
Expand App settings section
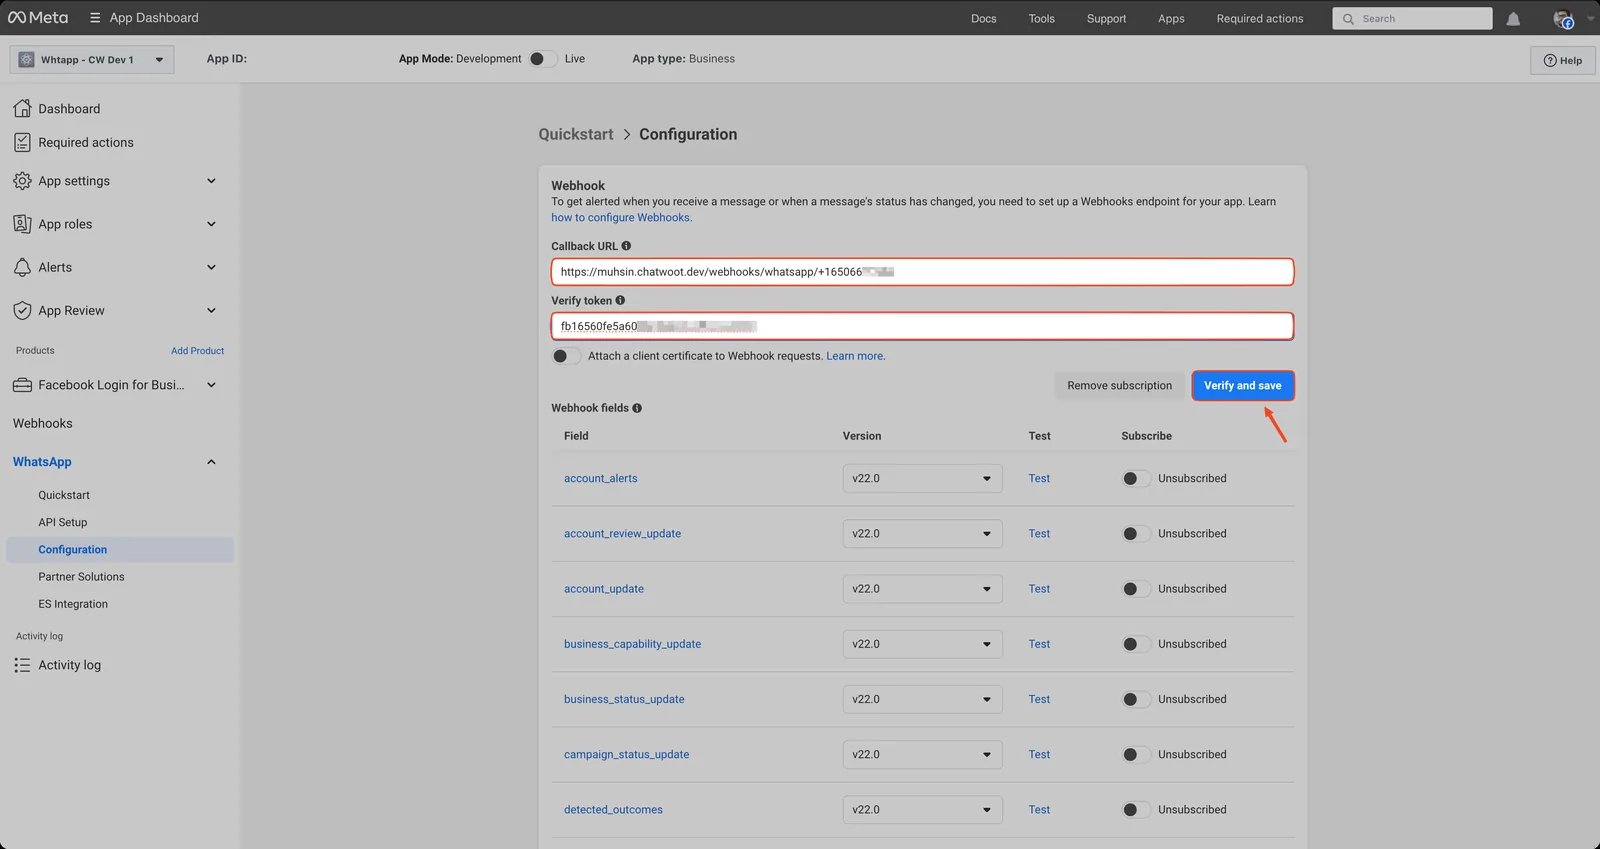[x=211, y=181]
